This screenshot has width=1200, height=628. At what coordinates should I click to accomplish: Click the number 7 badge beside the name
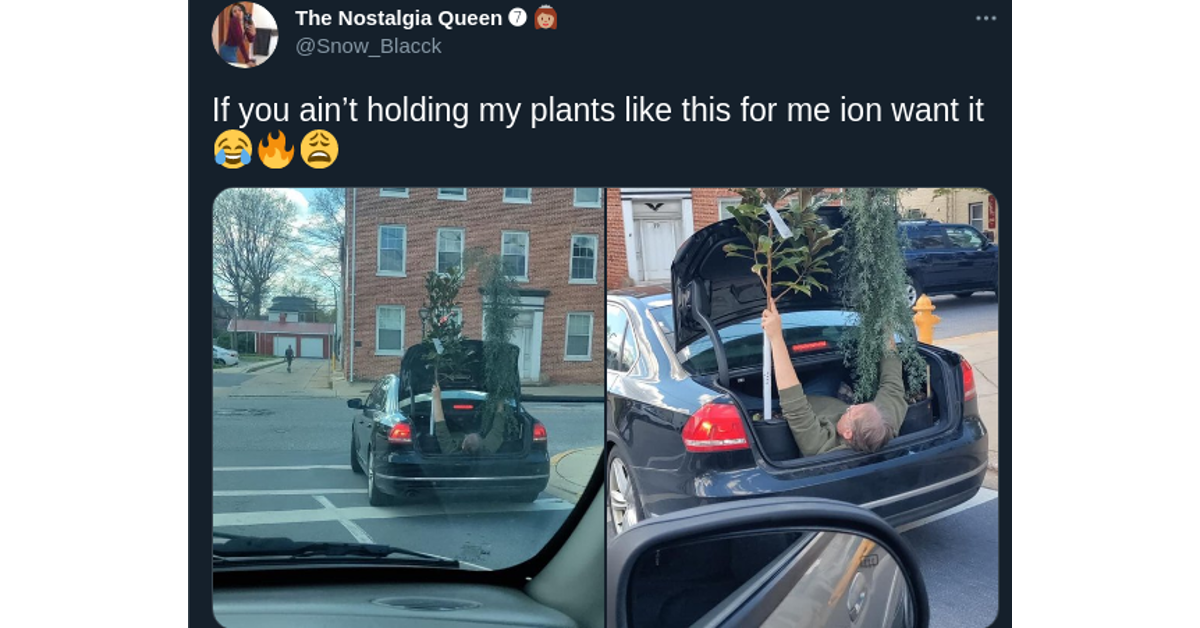click(x=517, y=17)
